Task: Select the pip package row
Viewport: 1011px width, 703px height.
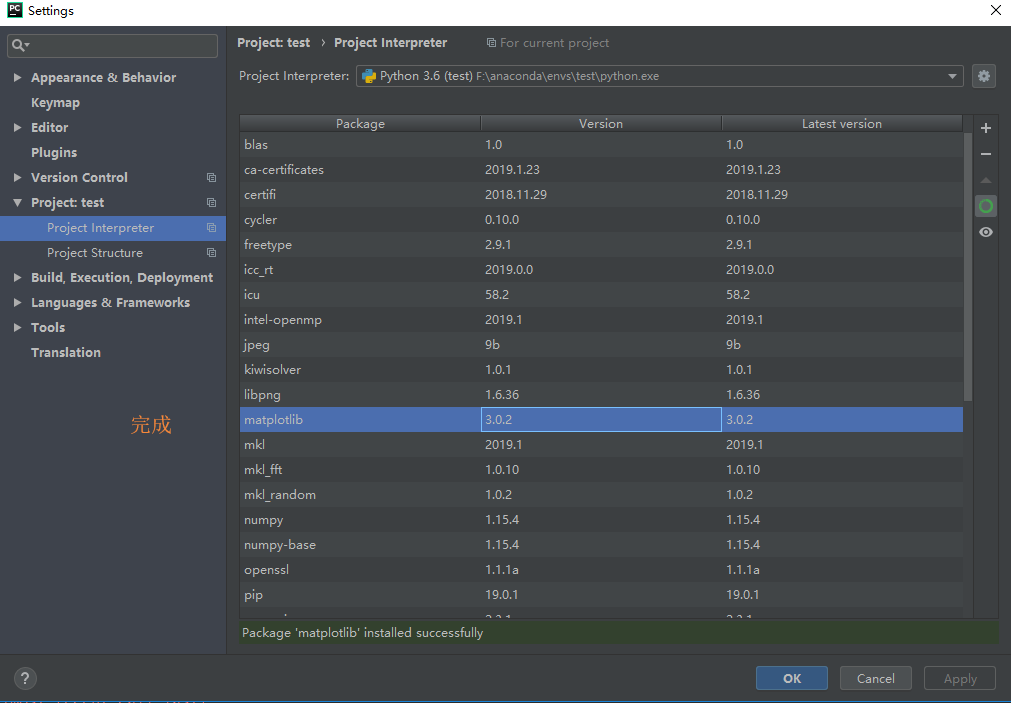Action: tap(601, 595)
